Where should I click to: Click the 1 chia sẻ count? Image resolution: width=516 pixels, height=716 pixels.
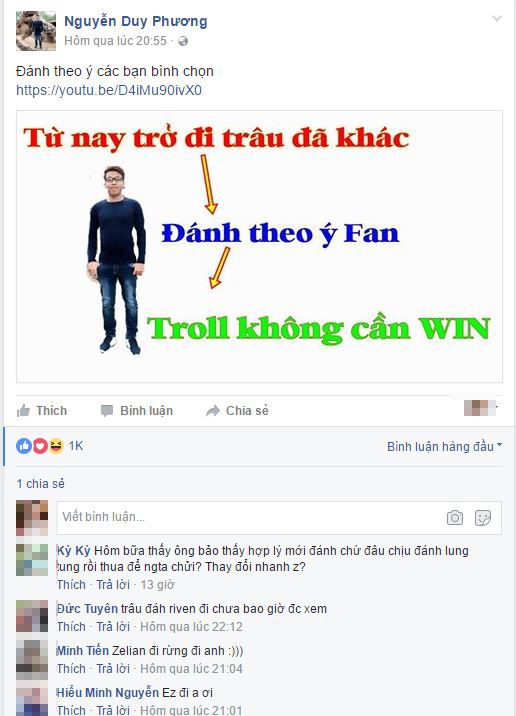click(x=41, y=484)
